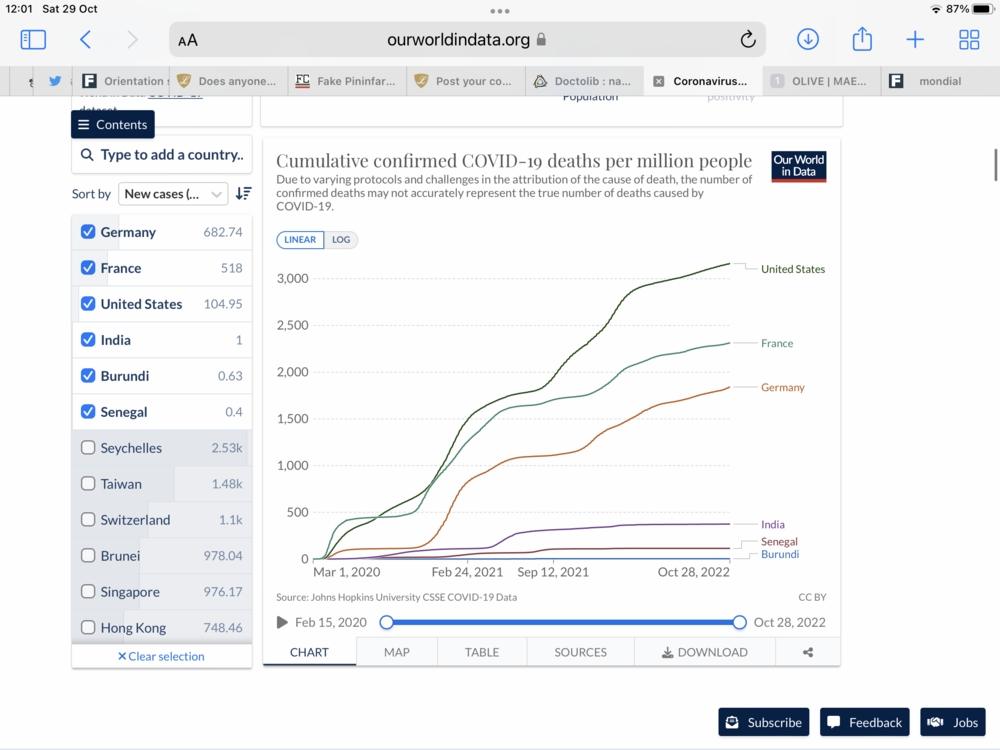The width and height of the screenshot is (1000, 750).
Task: Switch chart scale to LOG
Action: click(x=341, y=240)
